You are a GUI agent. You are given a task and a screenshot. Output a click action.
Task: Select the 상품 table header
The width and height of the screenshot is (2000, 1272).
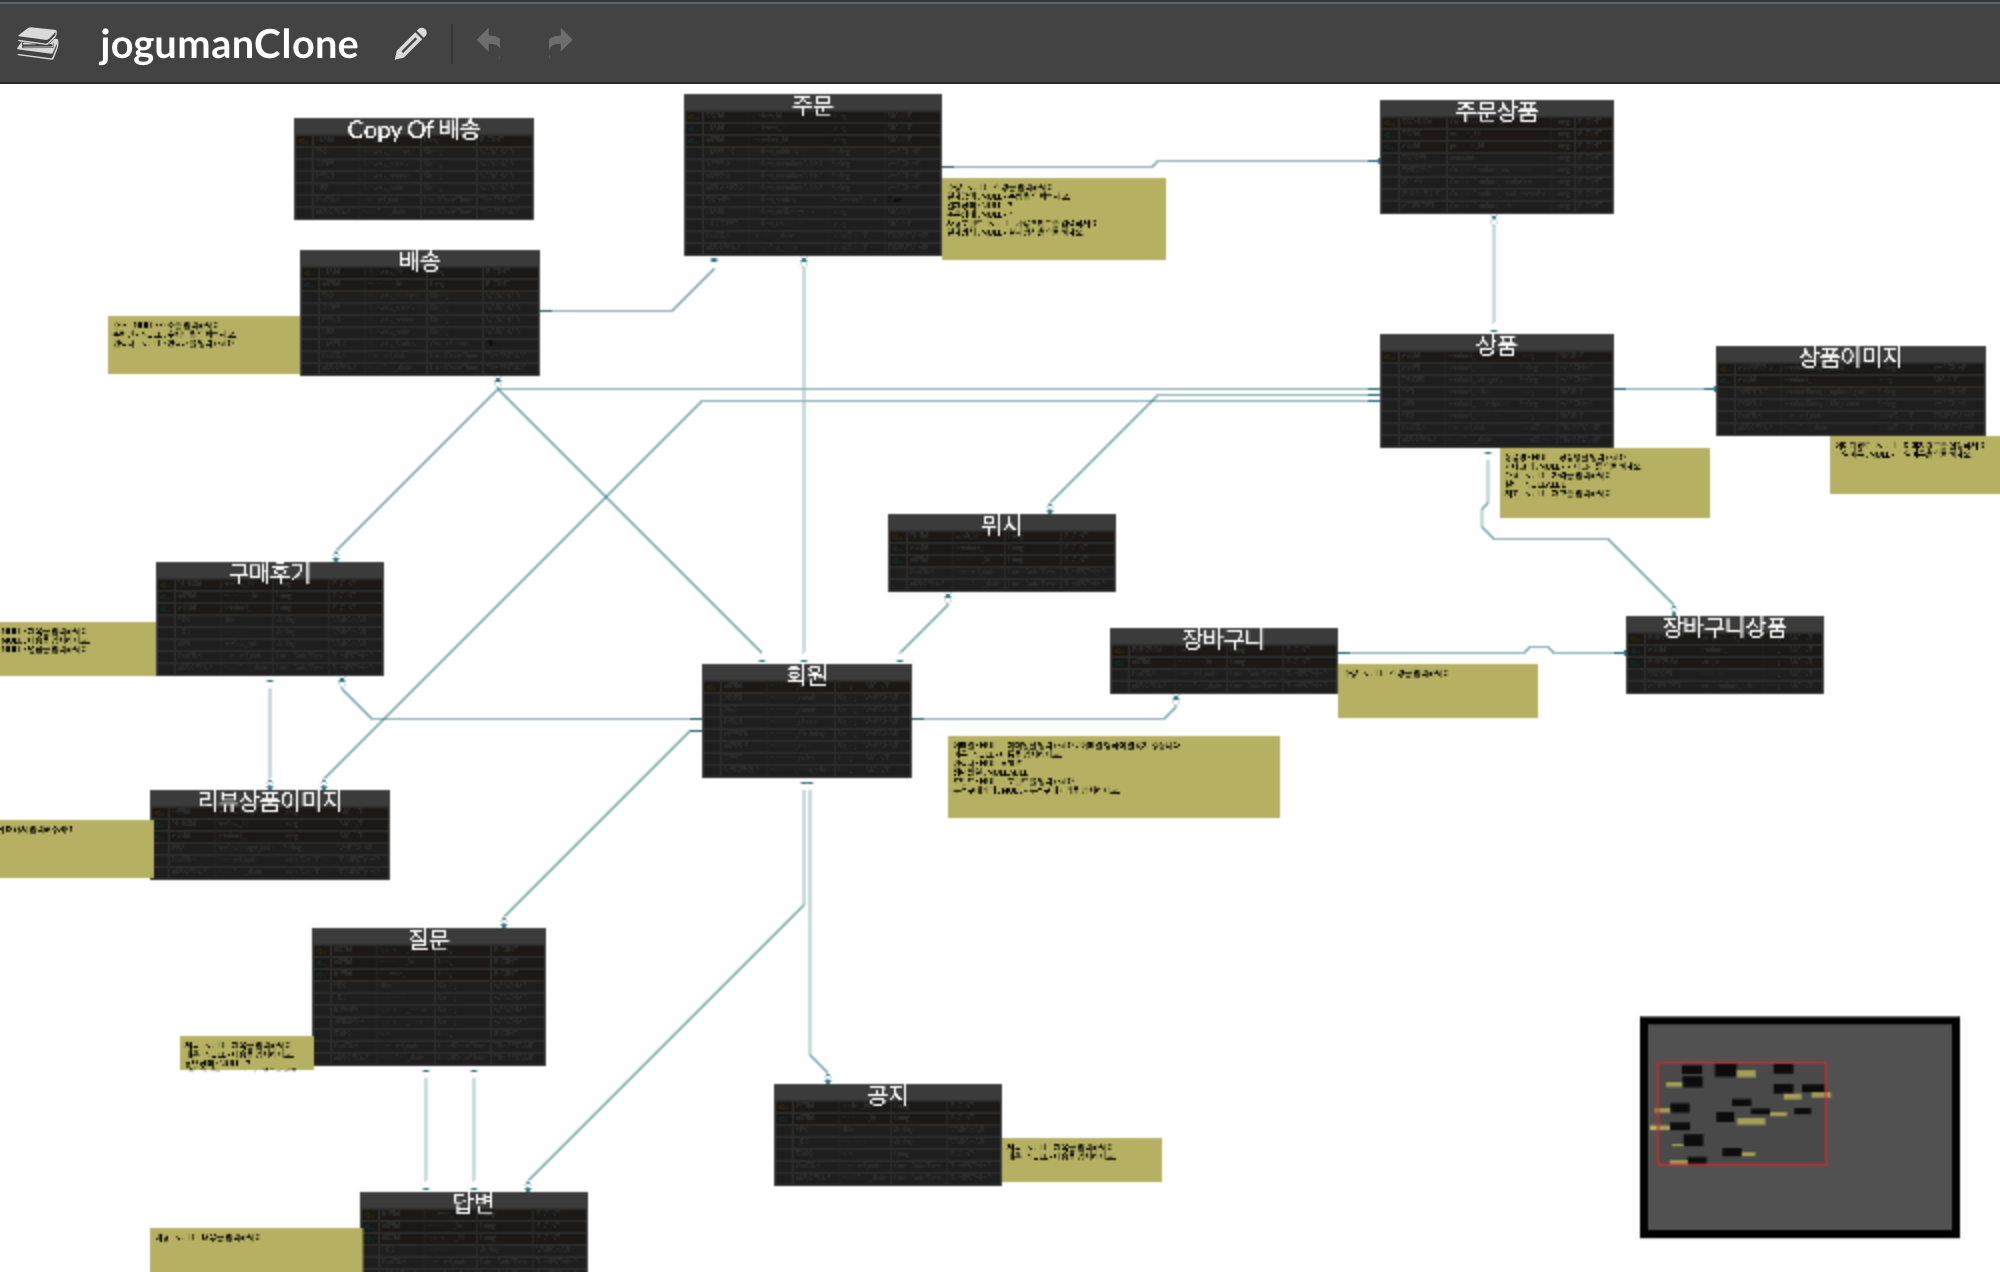pos(1495,345)
